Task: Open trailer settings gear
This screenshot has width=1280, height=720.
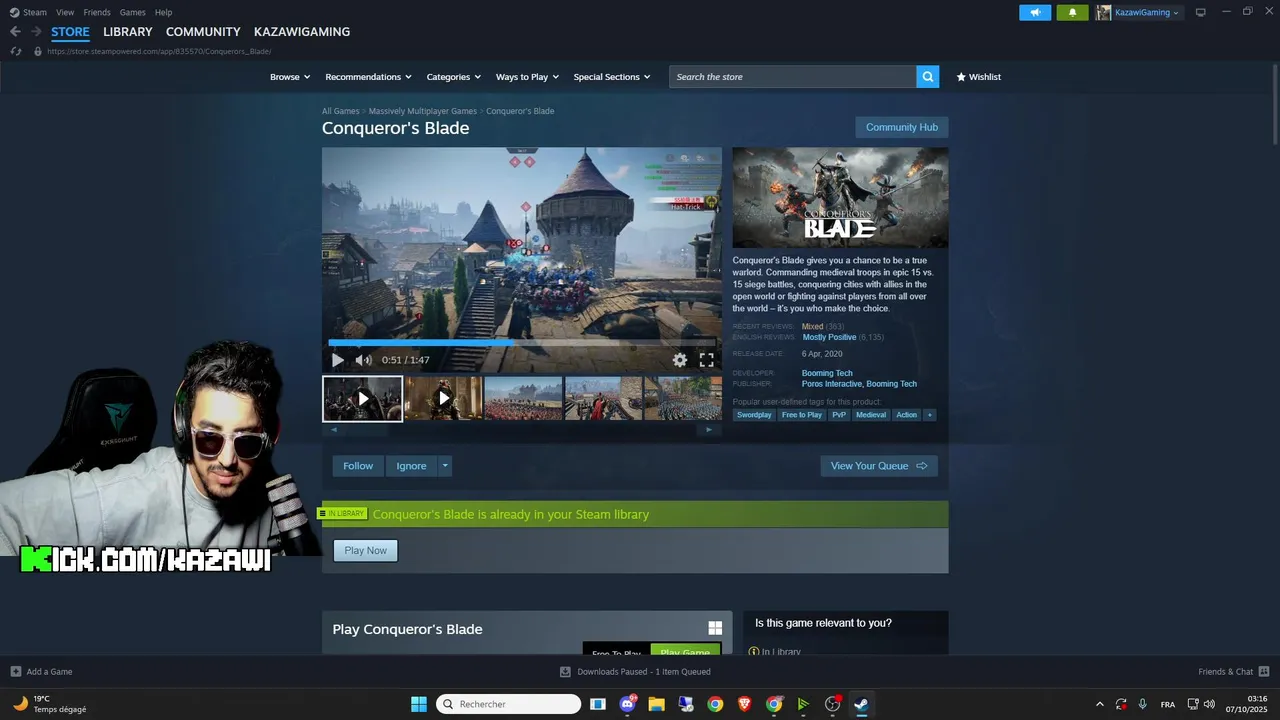Action: click(680, 360)
